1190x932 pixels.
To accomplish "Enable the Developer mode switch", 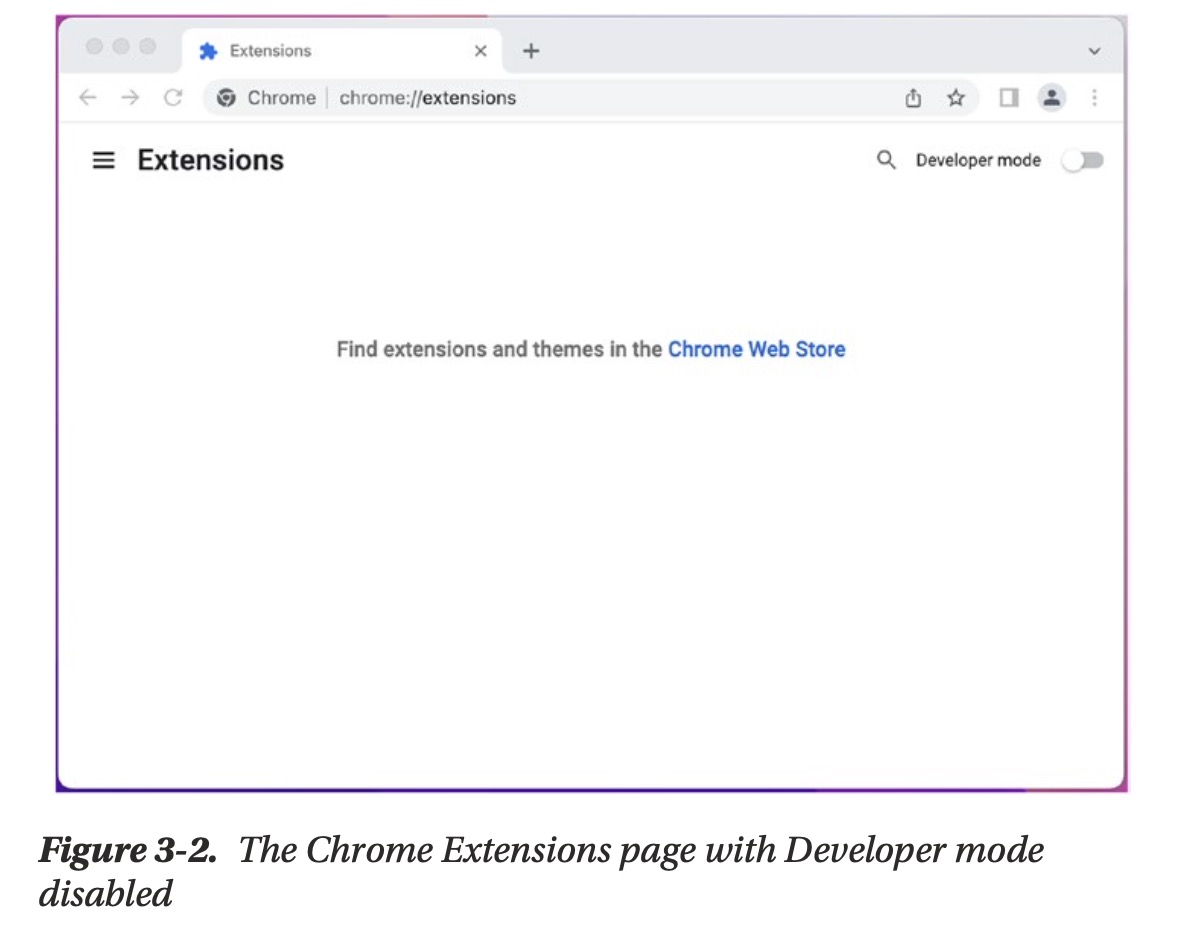I will click(x=1082, y=161).
